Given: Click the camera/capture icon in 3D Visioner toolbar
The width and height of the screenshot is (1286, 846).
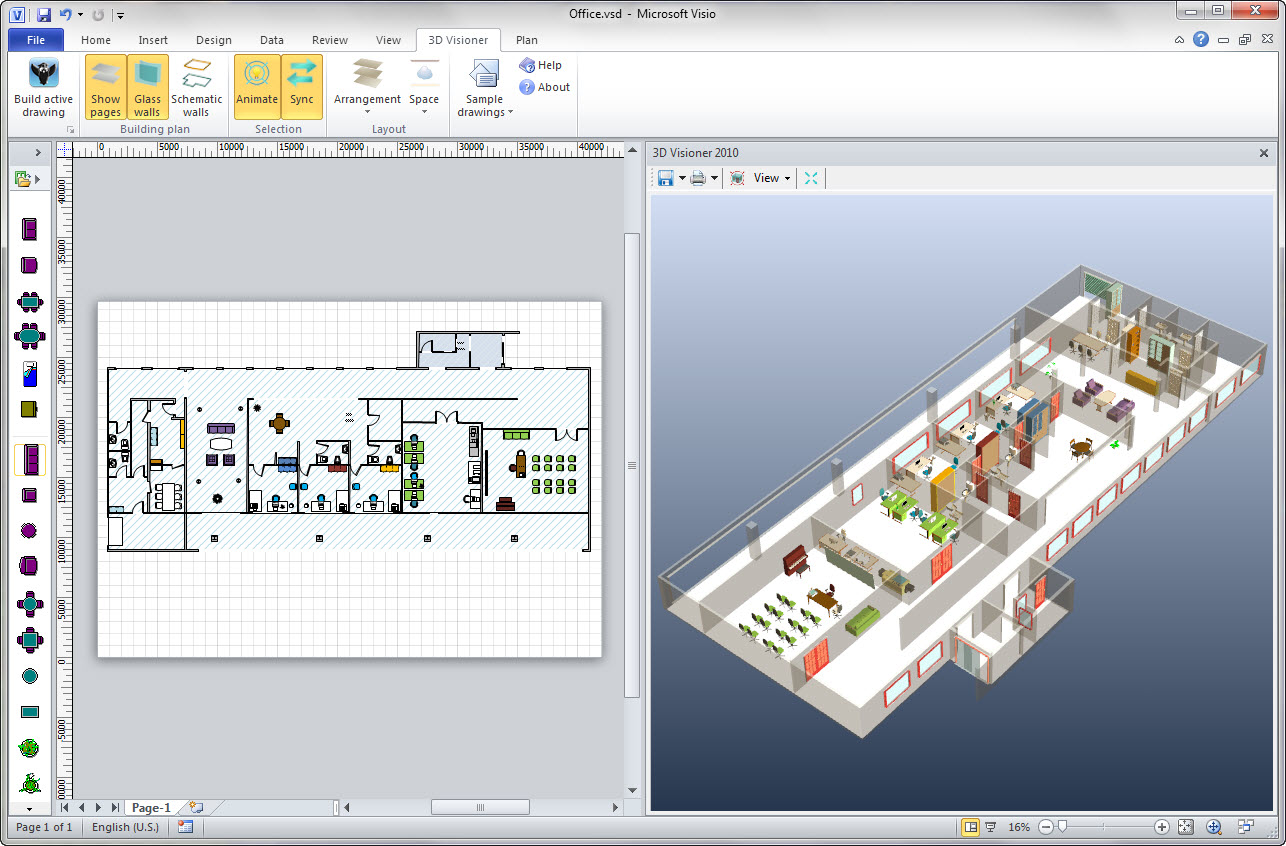Looking at the screenshot, I should tap(737, 178).
